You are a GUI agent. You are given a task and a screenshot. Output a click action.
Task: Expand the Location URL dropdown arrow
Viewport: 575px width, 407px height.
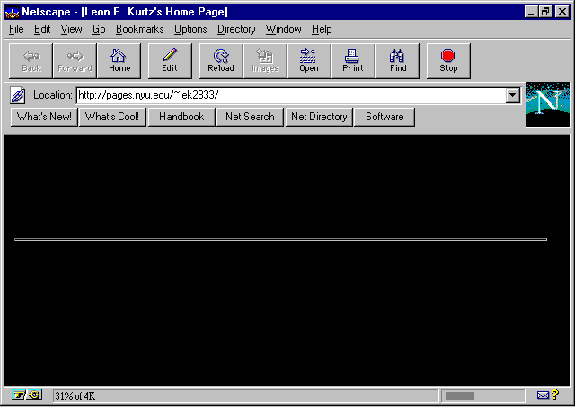pyautogui.click(x=513, y=95)
